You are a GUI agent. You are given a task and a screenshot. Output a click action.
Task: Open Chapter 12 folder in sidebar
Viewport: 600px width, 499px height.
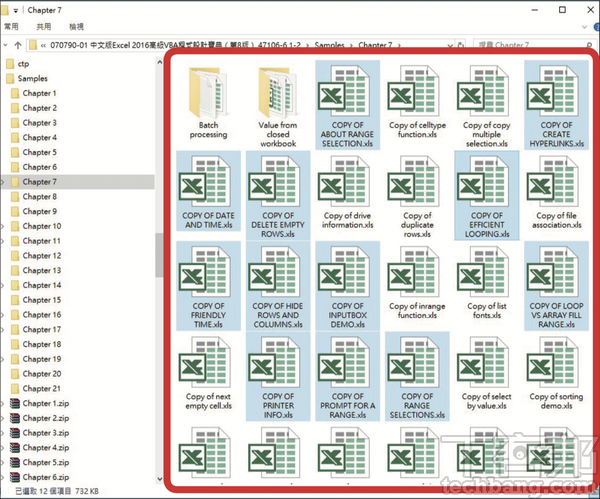40,256
